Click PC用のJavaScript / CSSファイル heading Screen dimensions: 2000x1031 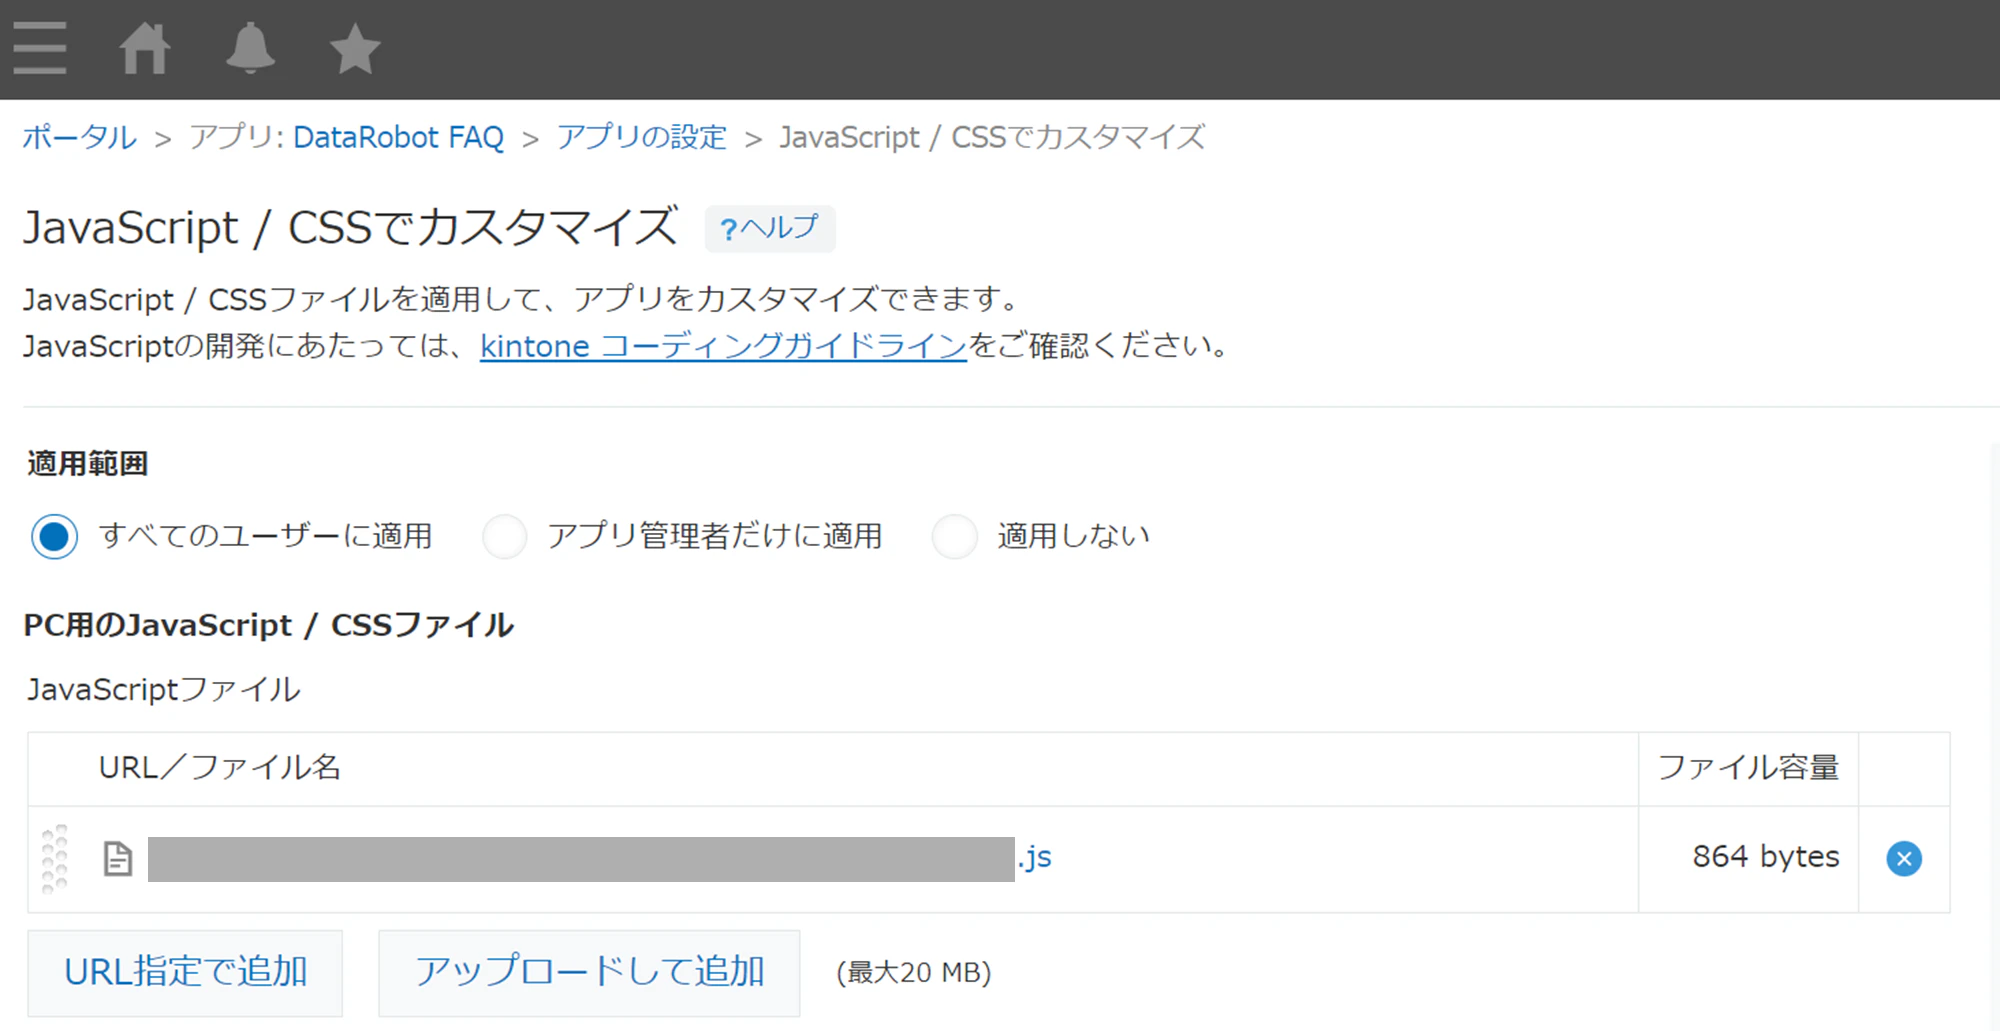[x=268, y=626]
